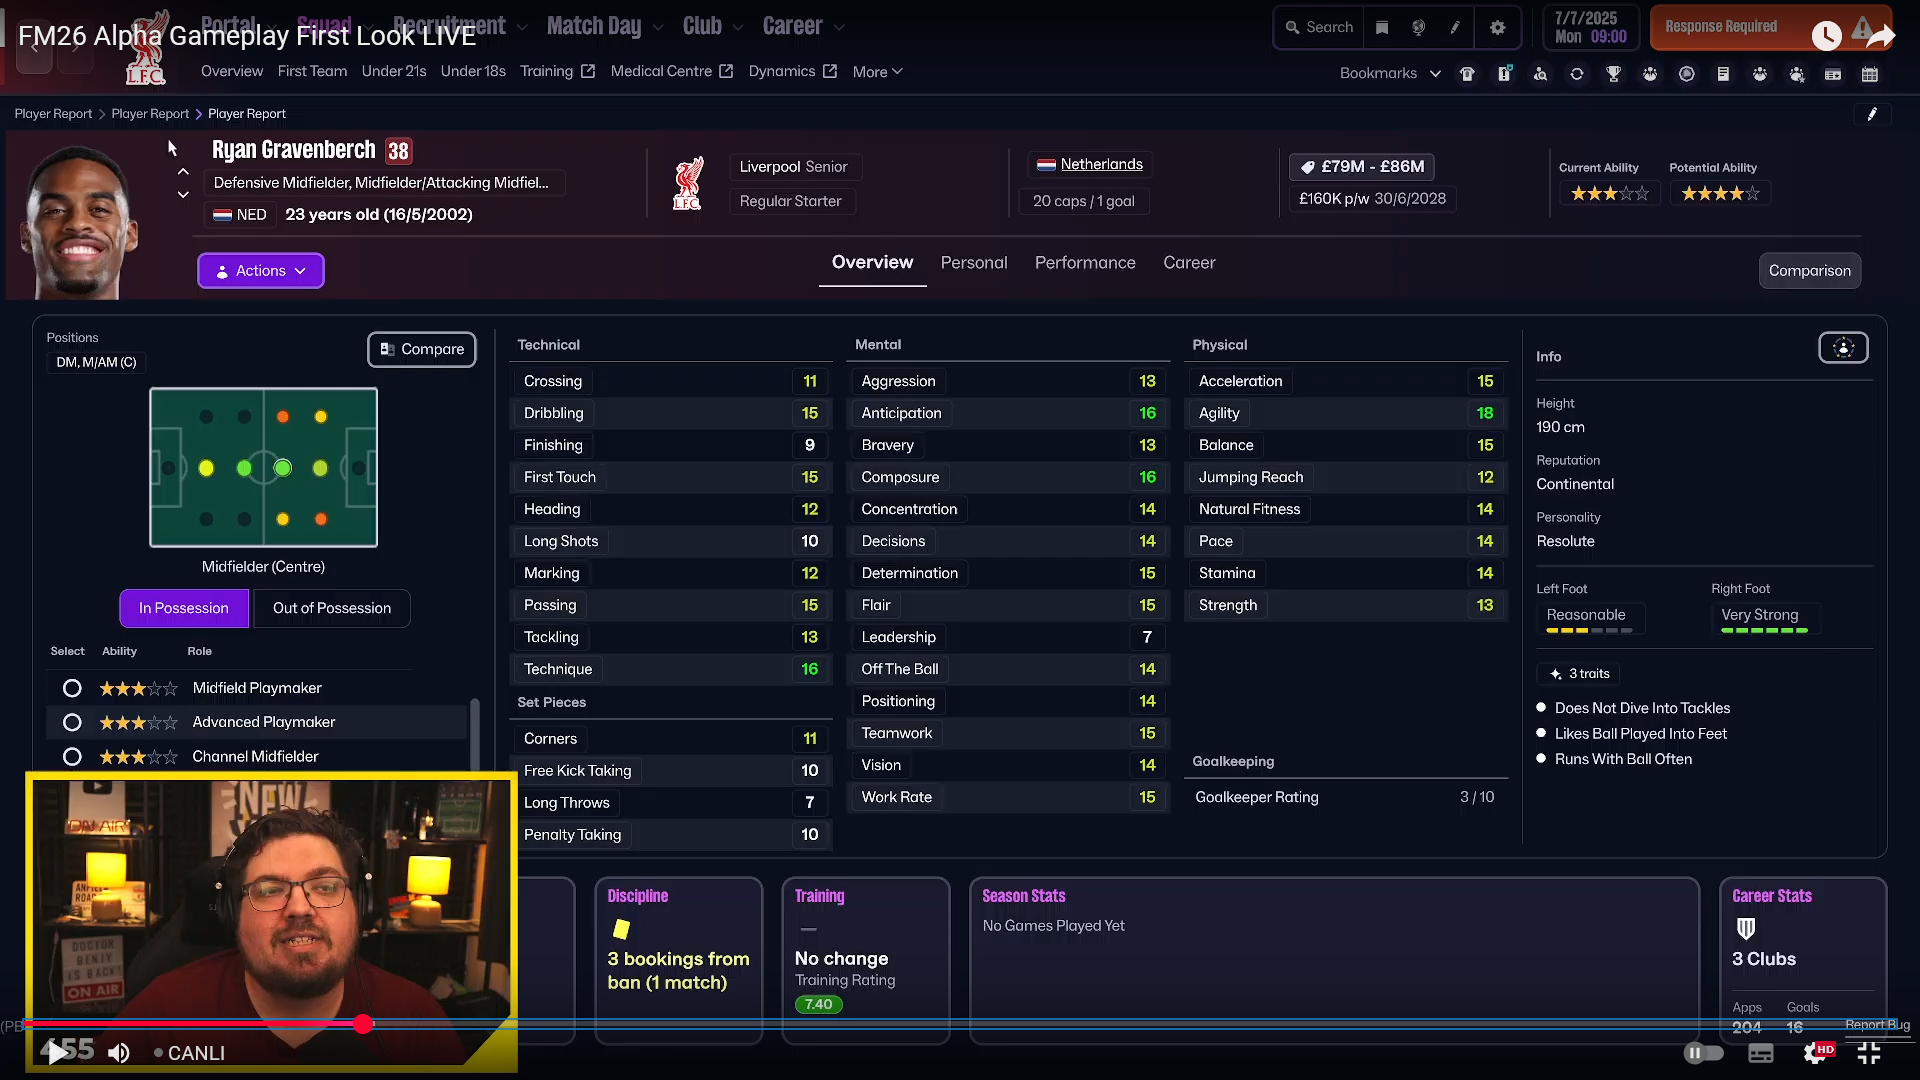Expand the Actions dropdown
This screenshot has width=1920, height=1080.
click(x=261, y=271)
